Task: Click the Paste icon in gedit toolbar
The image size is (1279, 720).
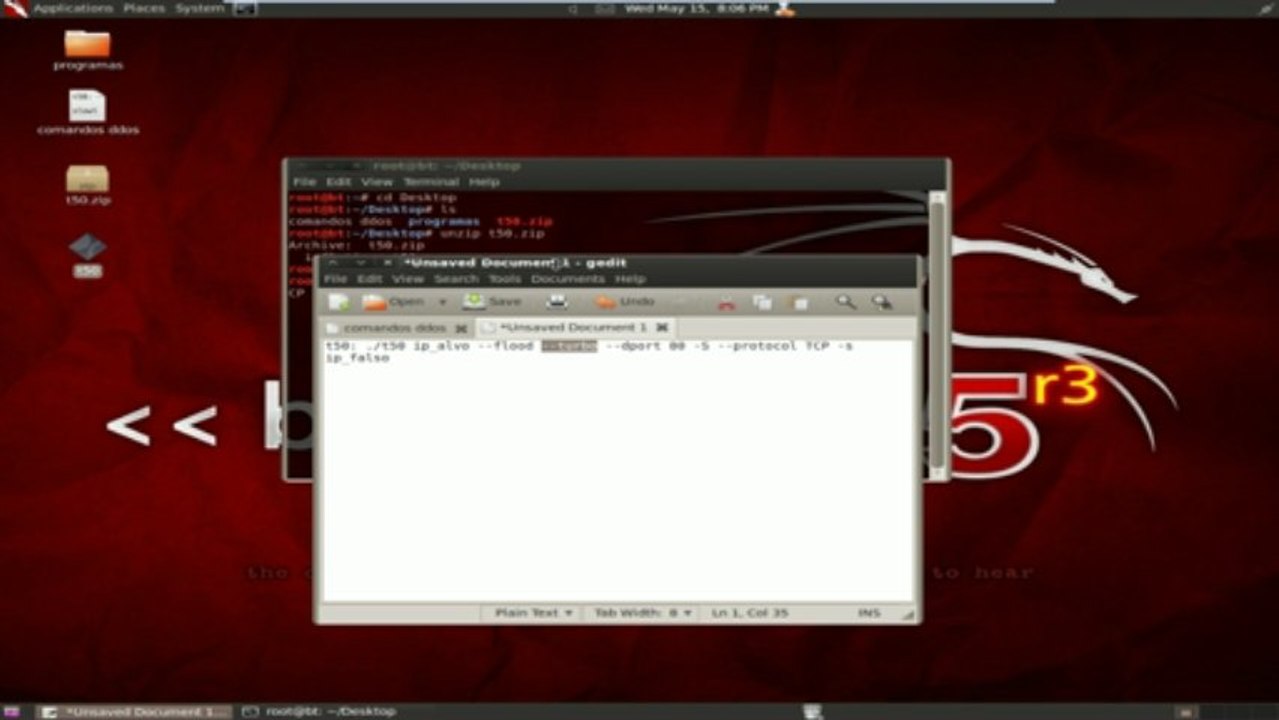Action: point(799,302)
